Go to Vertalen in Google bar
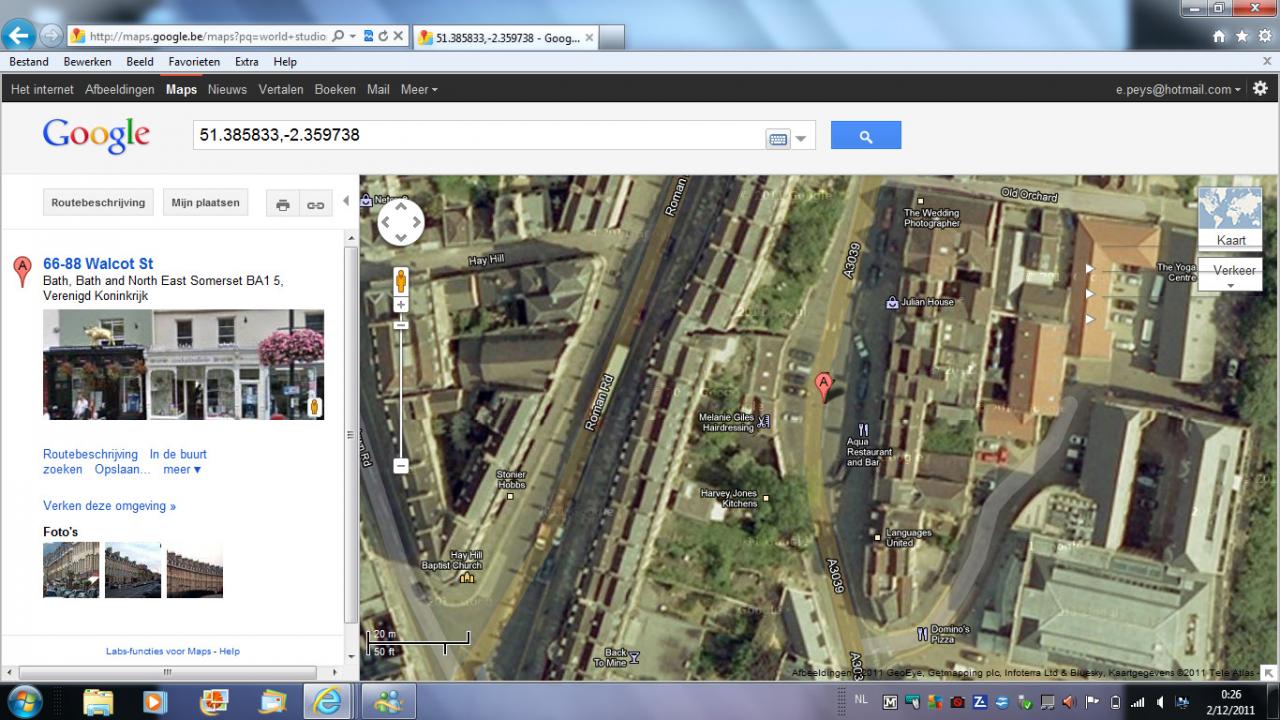Viewport: 1280px width, 720px height. [x=281, y=89]
